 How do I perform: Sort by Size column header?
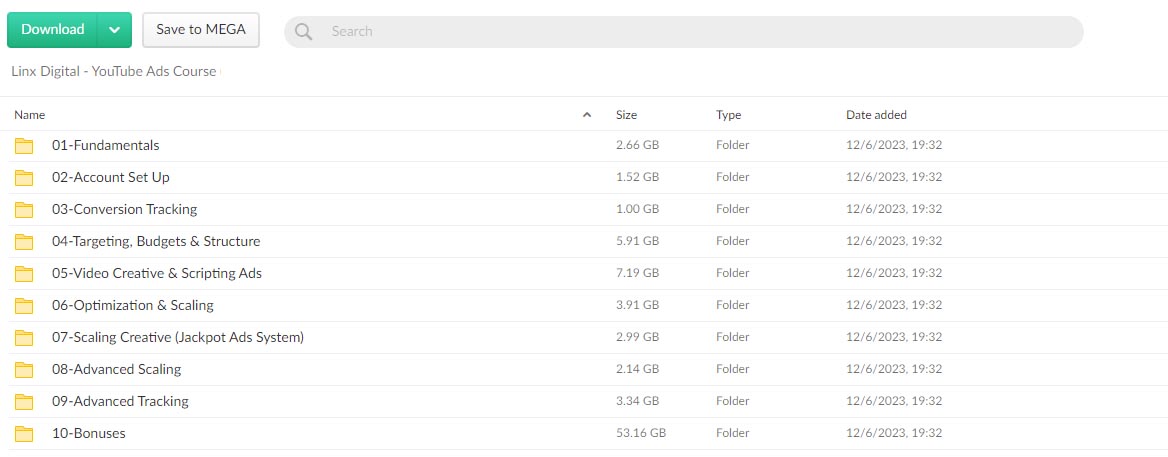pyautogui.click(x=626, y=115)
